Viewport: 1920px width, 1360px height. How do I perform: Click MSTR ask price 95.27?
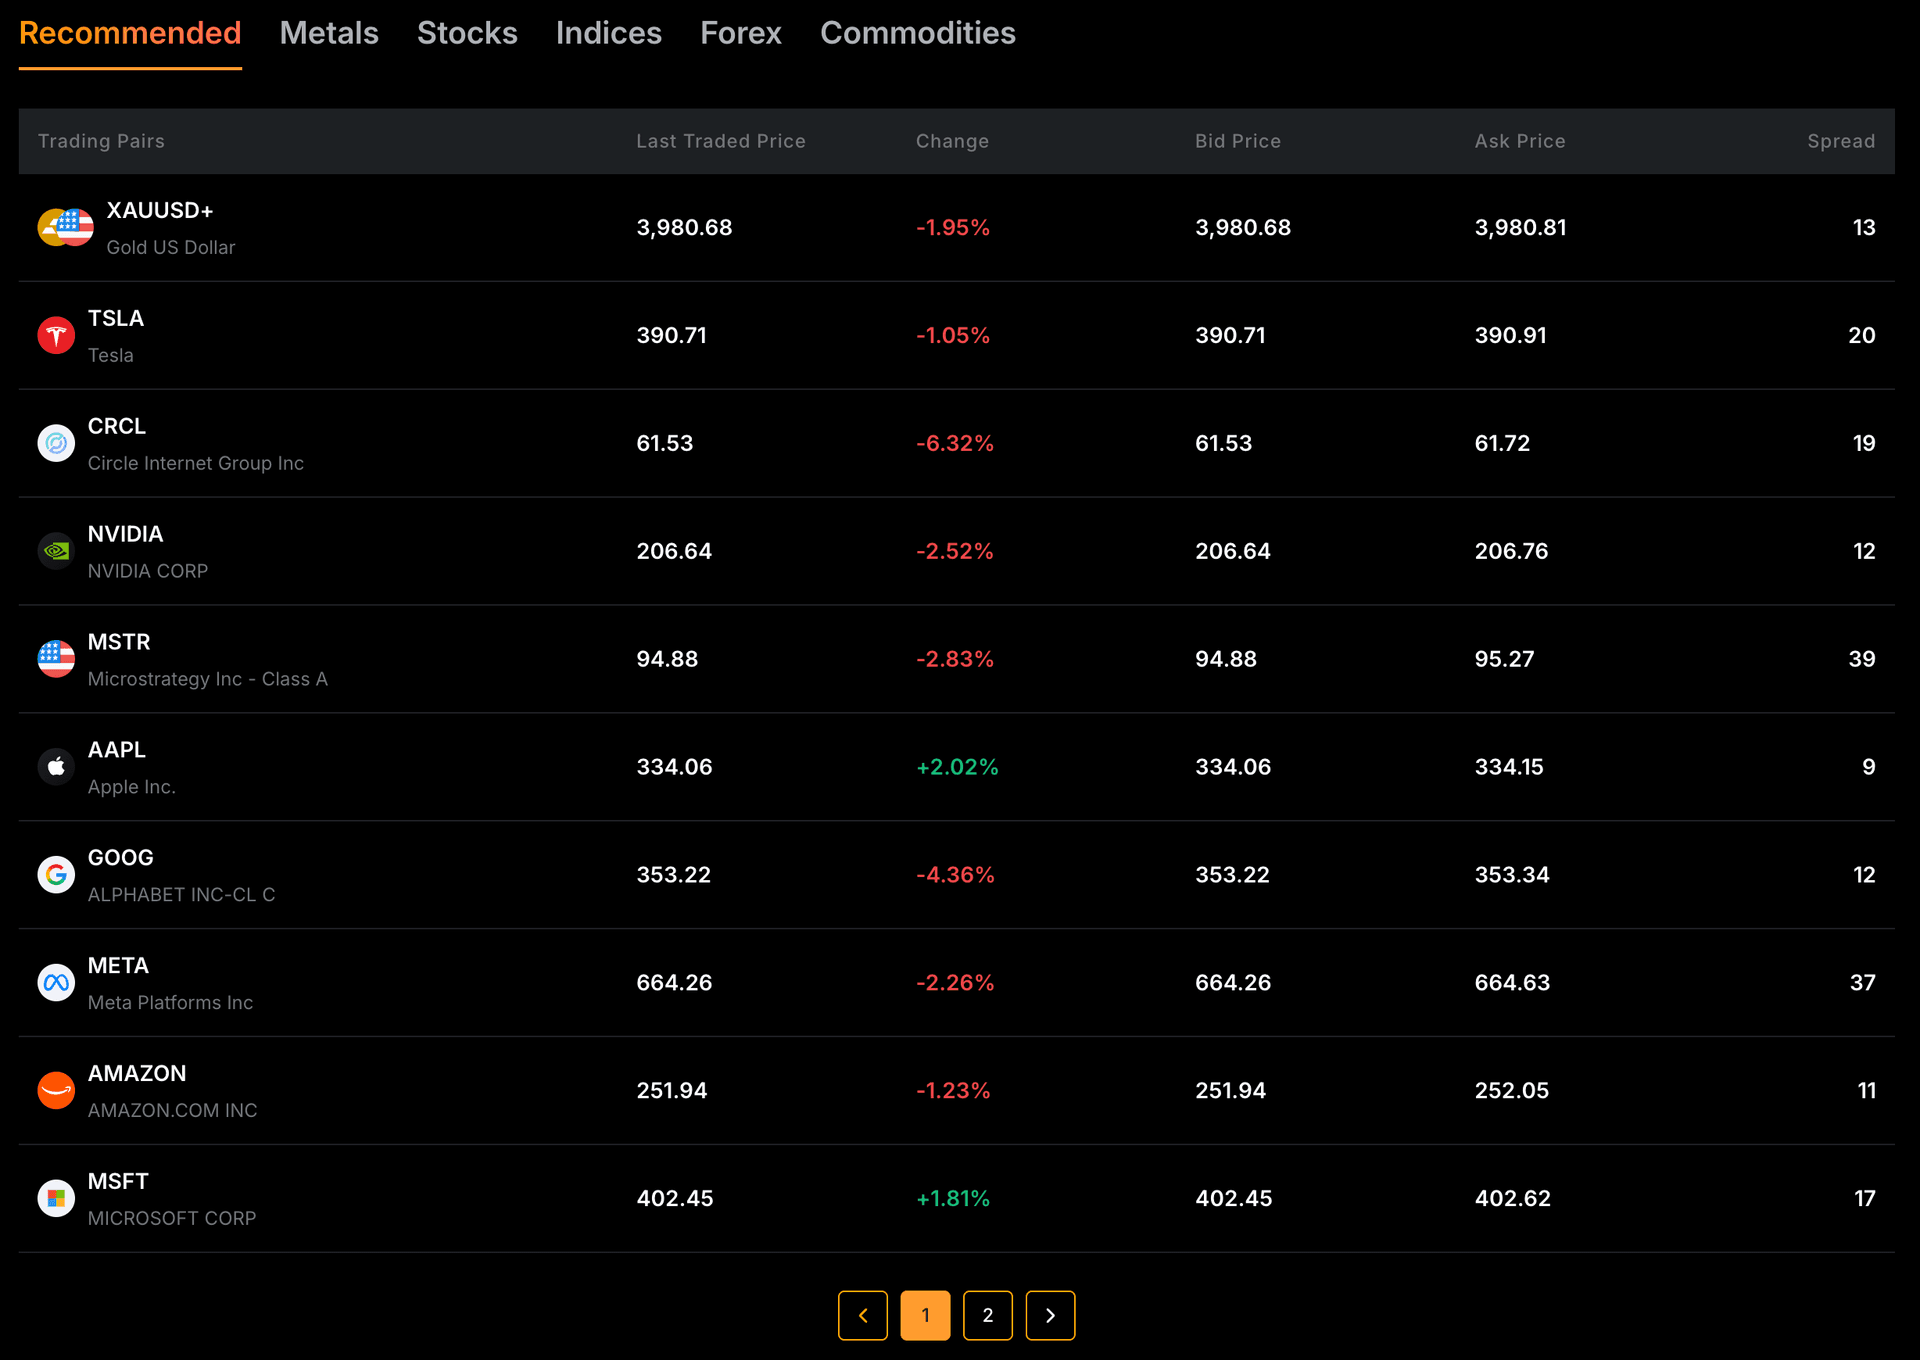point(1504,659)
